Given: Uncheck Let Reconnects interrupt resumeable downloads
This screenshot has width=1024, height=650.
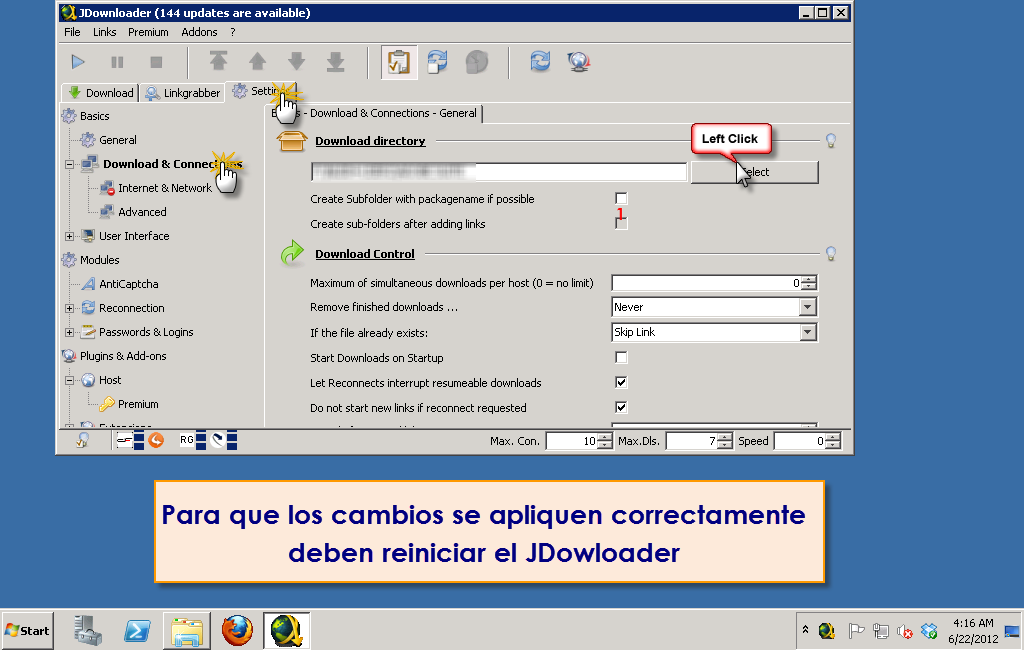Looking at the screenshot, I should coord(621,383).
